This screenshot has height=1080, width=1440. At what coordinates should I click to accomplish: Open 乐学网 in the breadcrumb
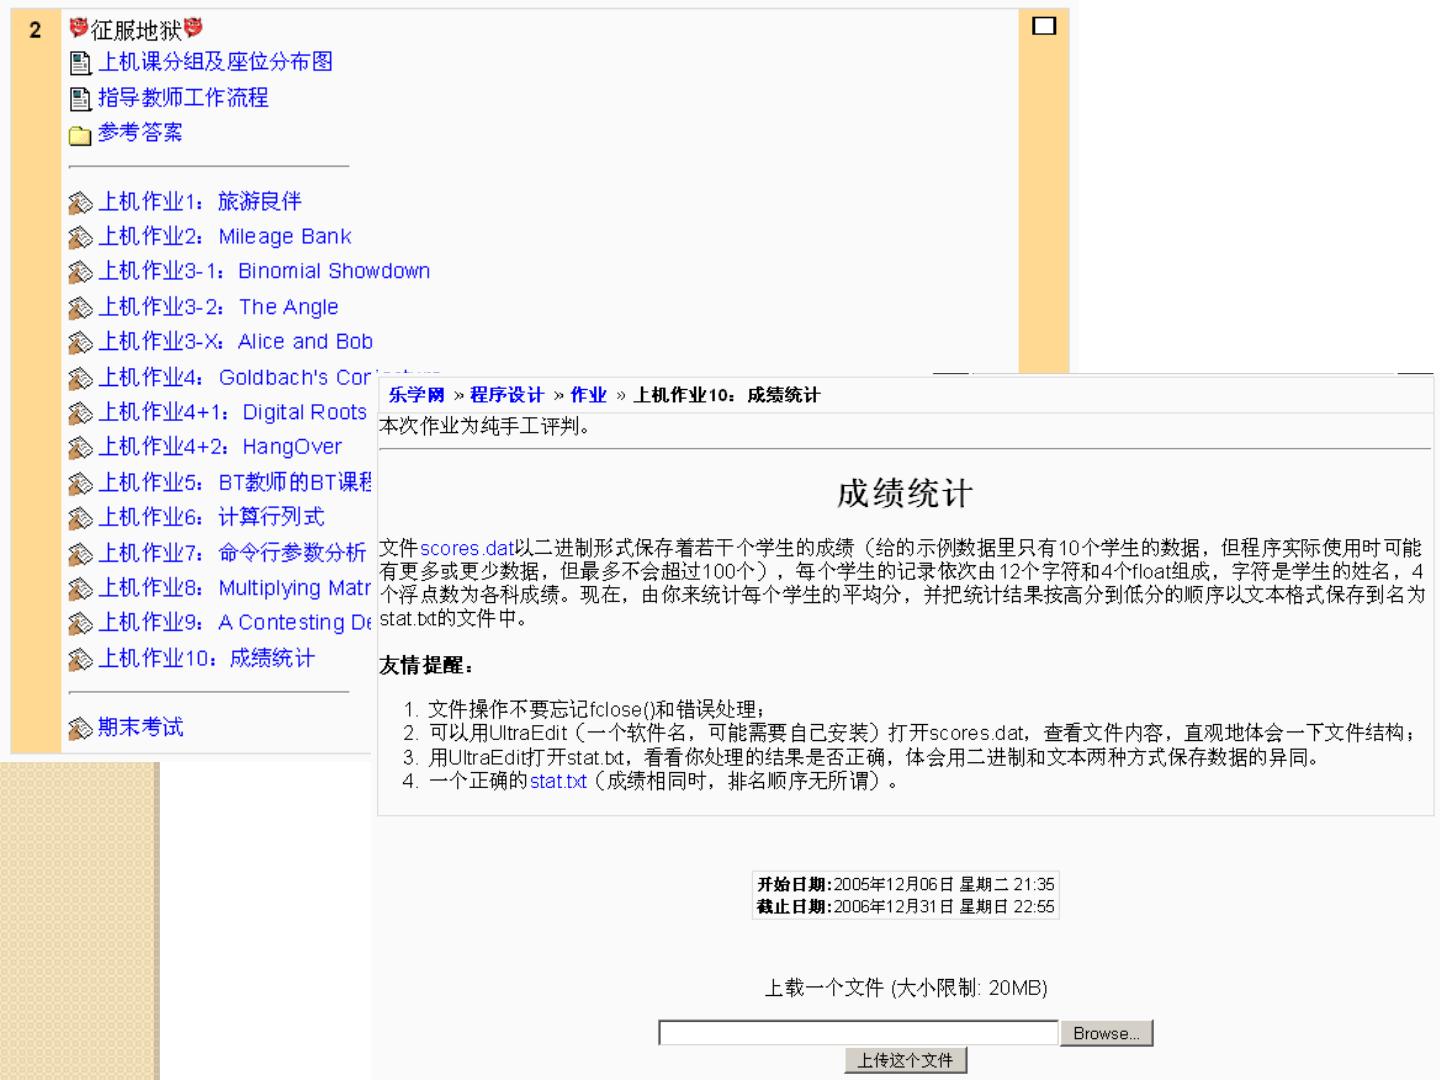(416, 395)
